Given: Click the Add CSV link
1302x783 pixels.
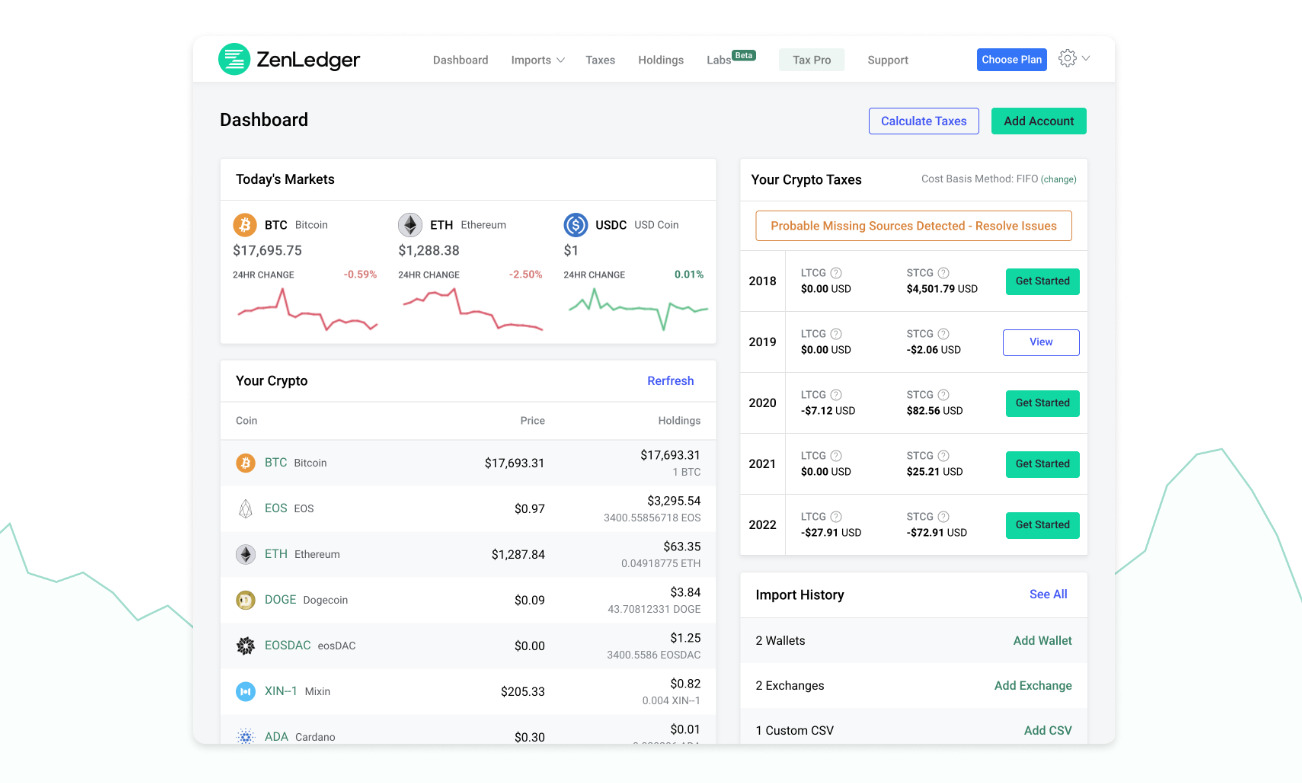Looking at the screenshot, I should (x=1048, y=731).
